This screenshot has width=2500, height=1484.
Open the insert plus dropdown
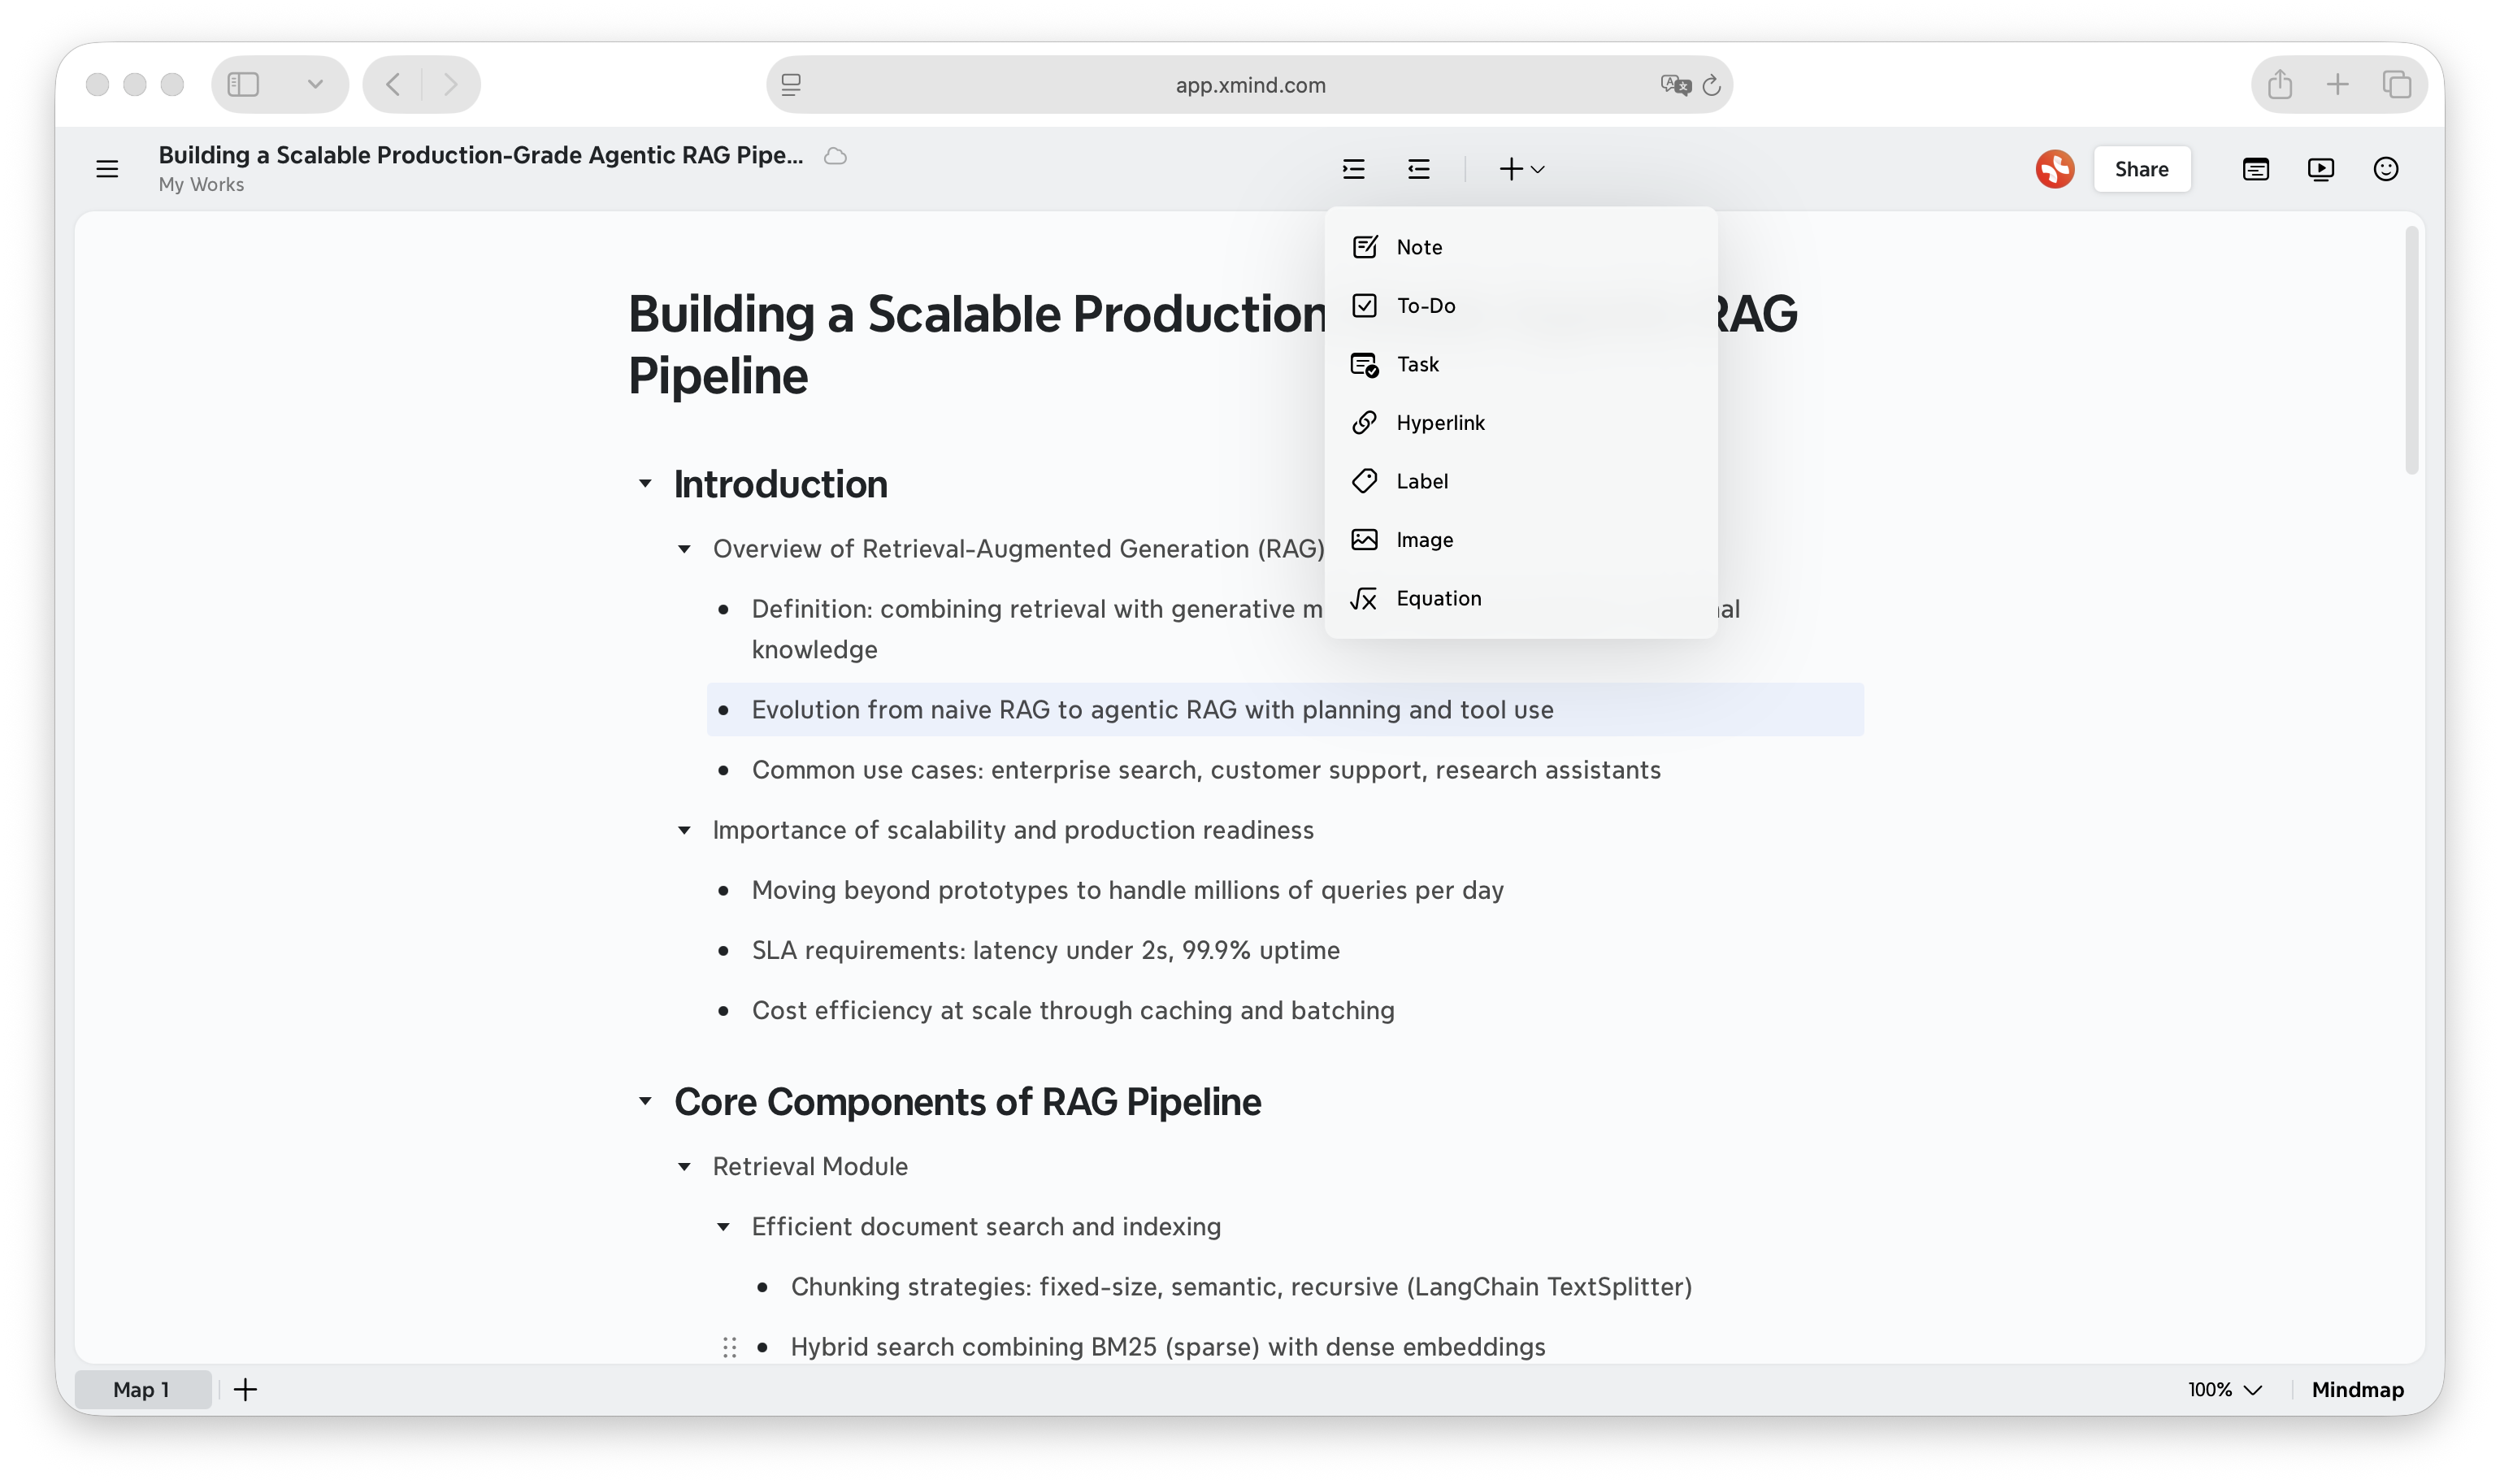coord(1522,169)
